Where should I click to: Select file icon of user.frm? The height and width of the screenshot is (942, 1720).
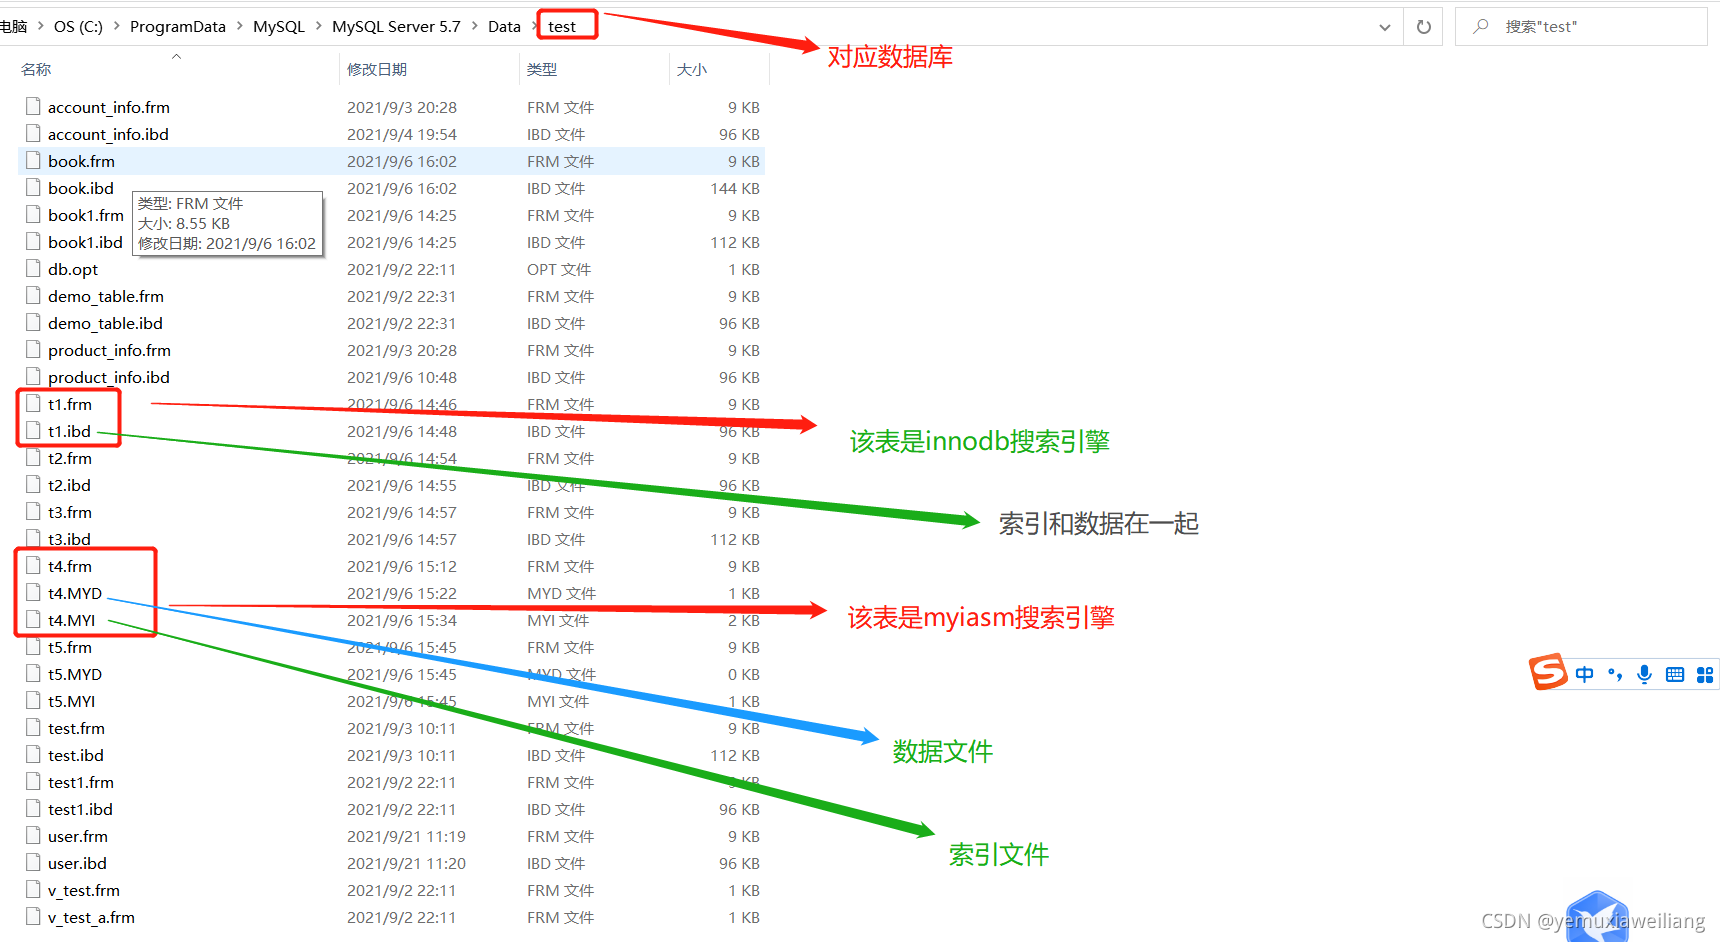coord(33,835)
